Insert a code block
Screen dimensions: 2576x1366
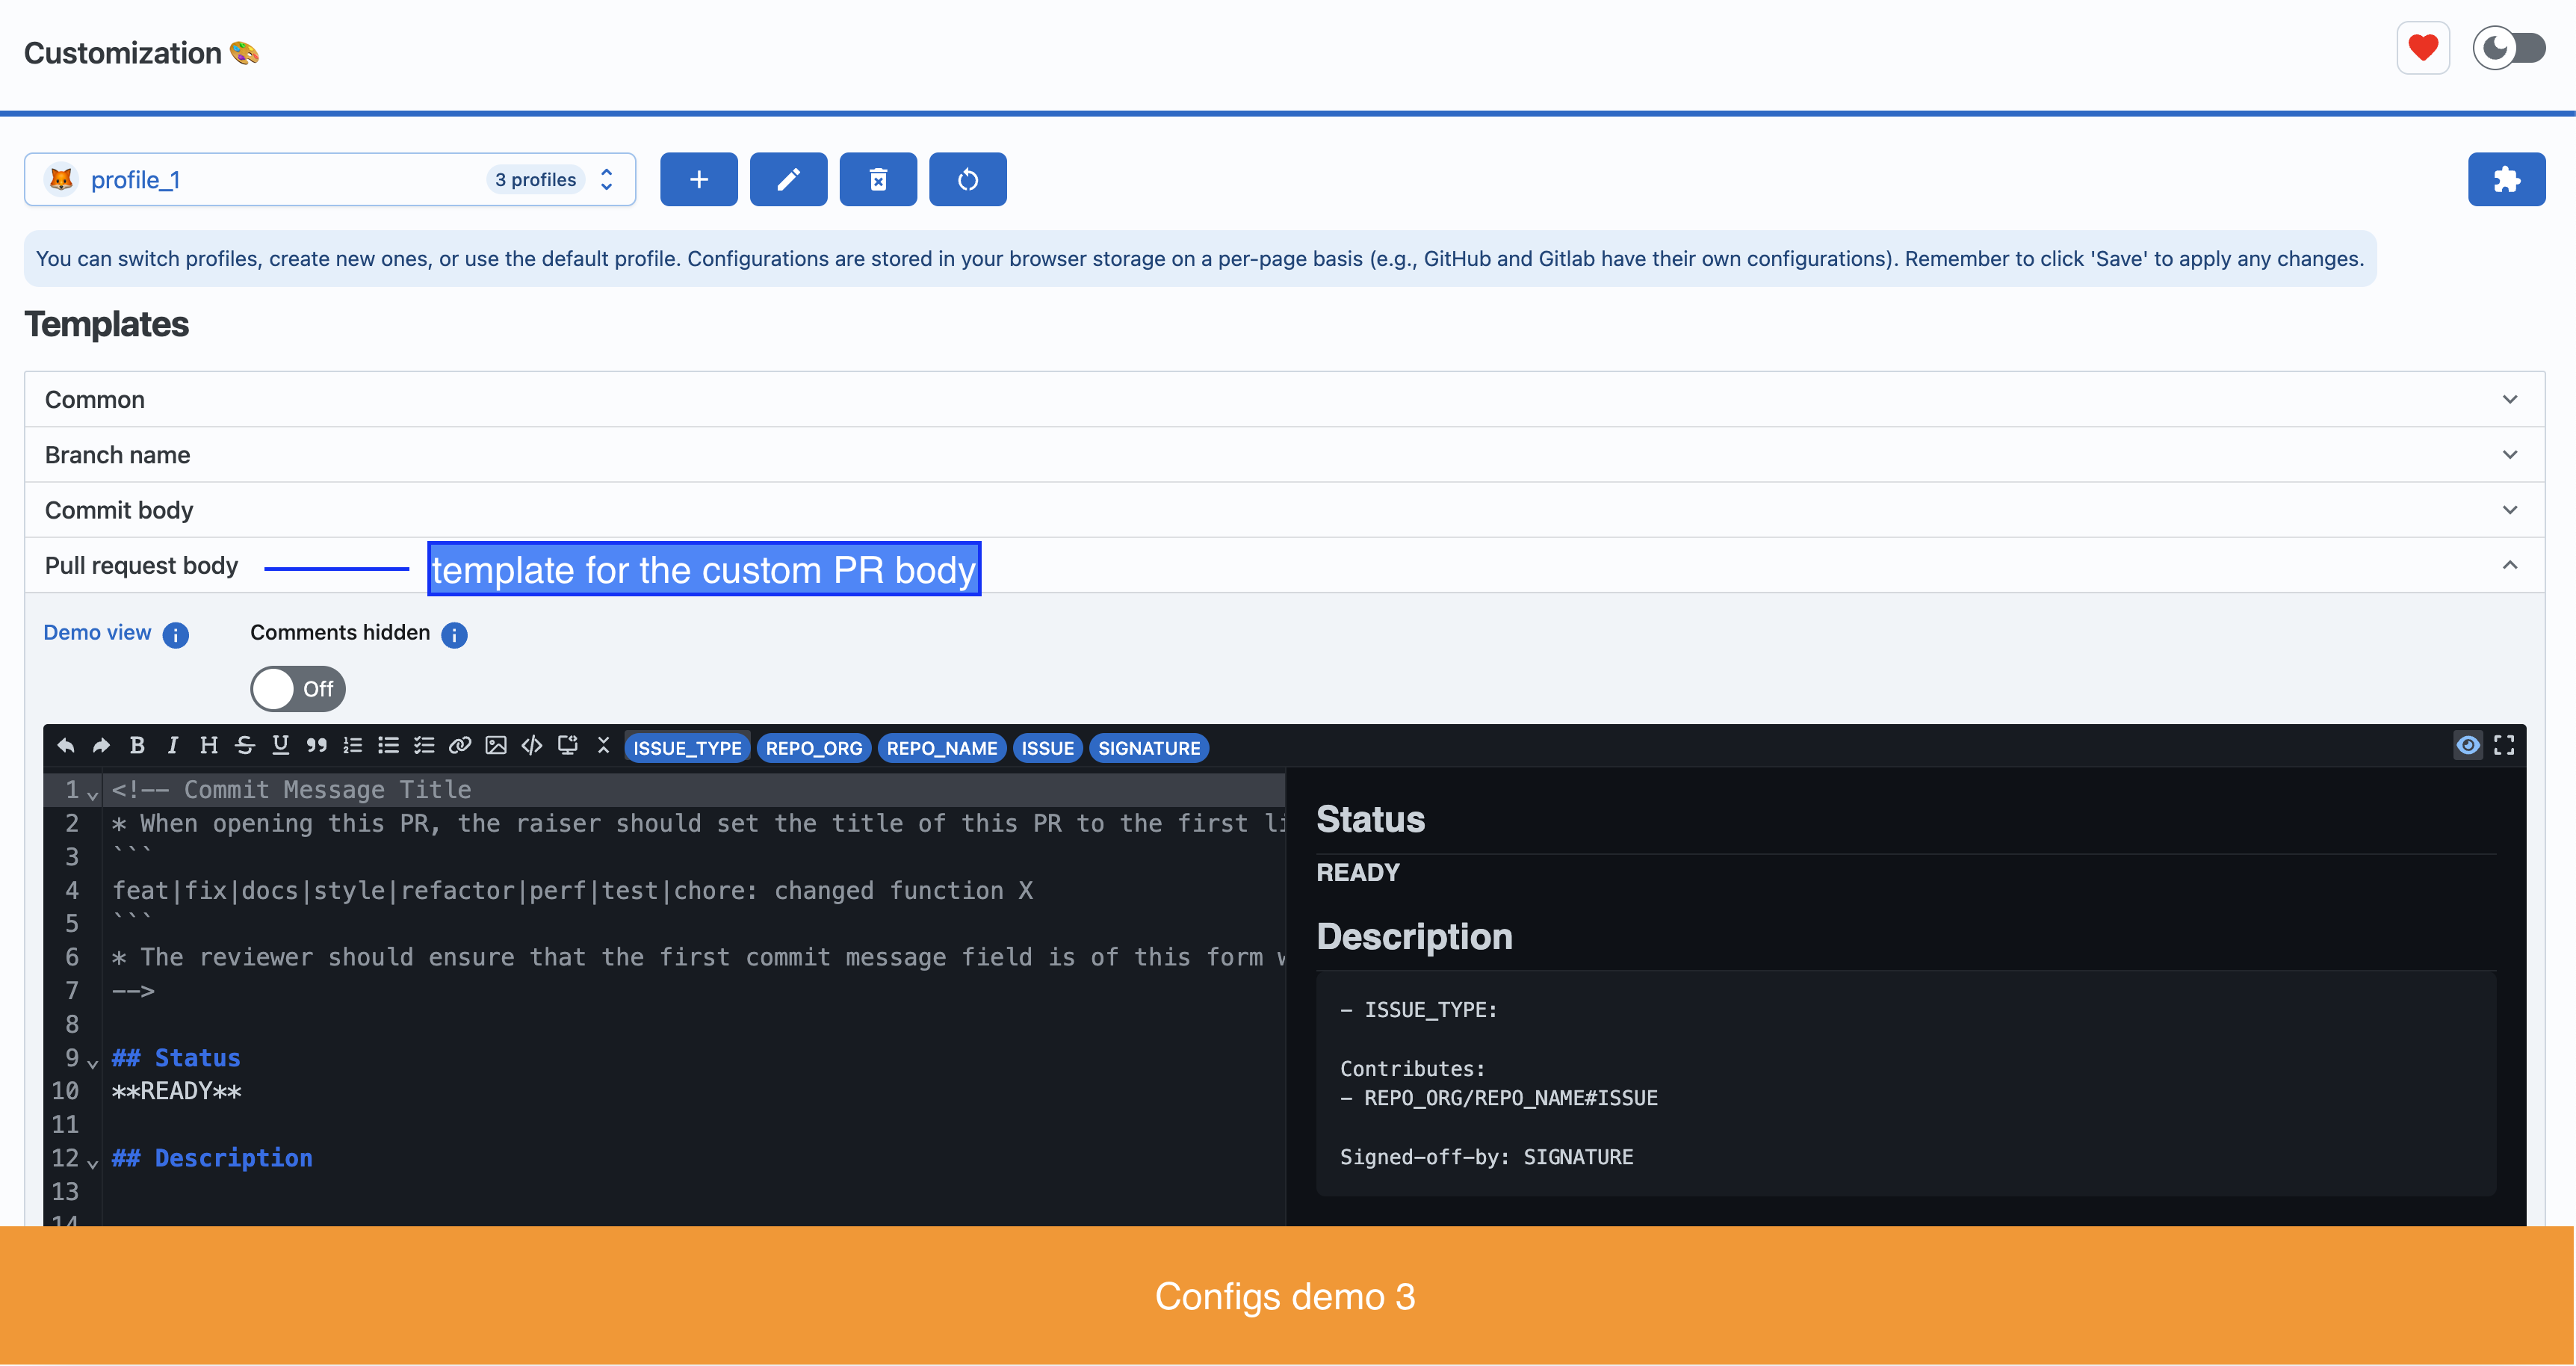click(532, 746)
